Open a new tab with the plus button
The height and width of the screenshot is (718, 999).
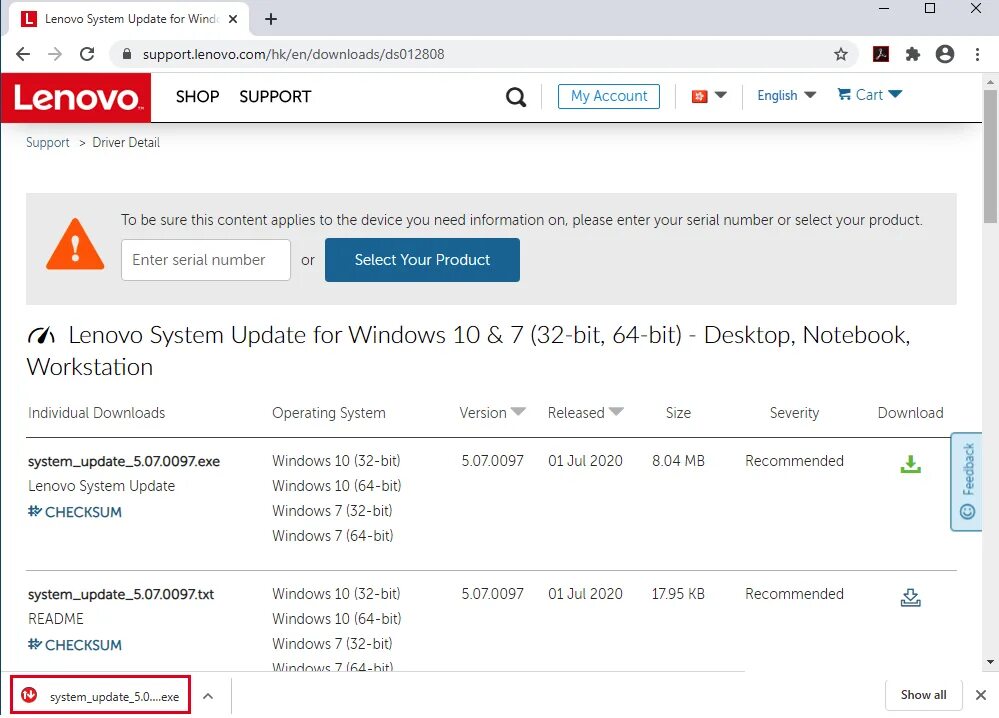coord(271,19)
